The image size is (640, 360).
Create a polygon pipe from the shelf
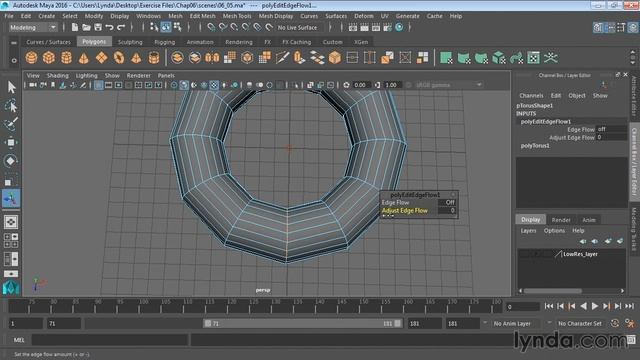(154, 58)
